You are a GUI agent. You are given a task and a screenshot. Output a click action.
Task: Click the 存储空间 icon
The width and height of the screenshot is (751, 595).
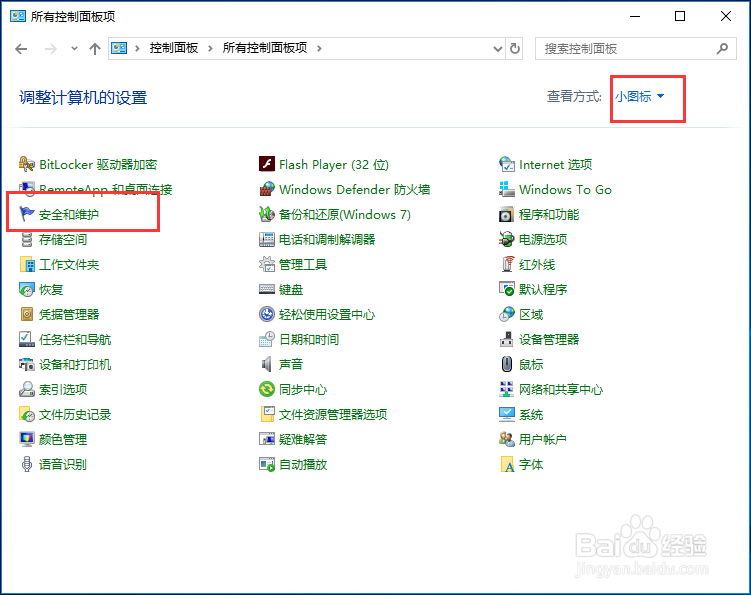pos(26,240)
